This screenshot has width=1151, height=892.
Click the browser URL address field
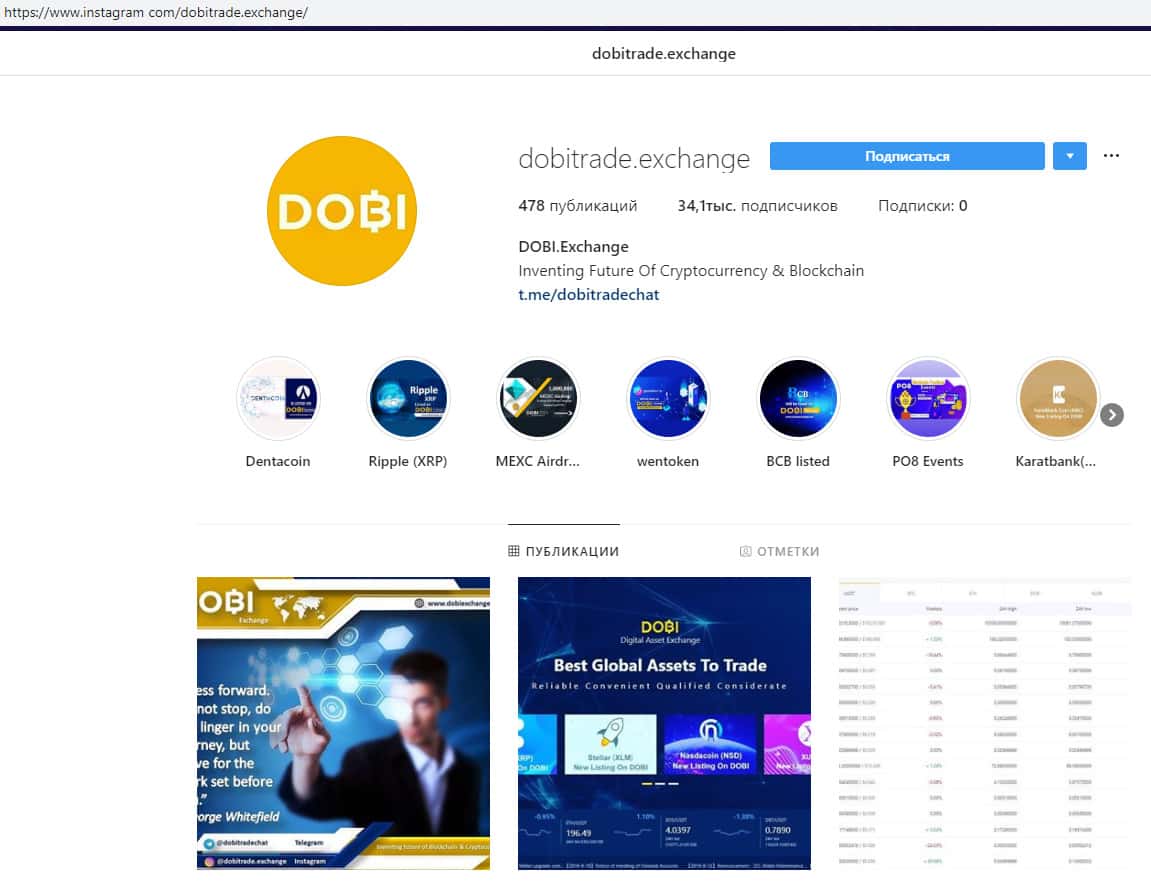(x=576, y=12)
